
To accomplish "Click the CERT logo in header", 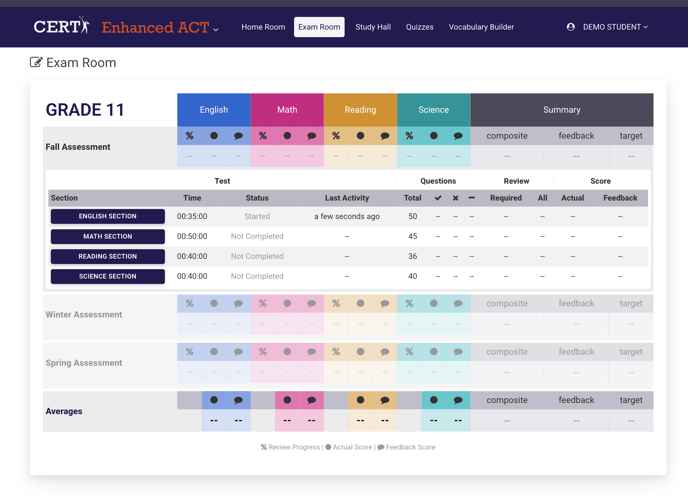I will [x=61, y=27].
